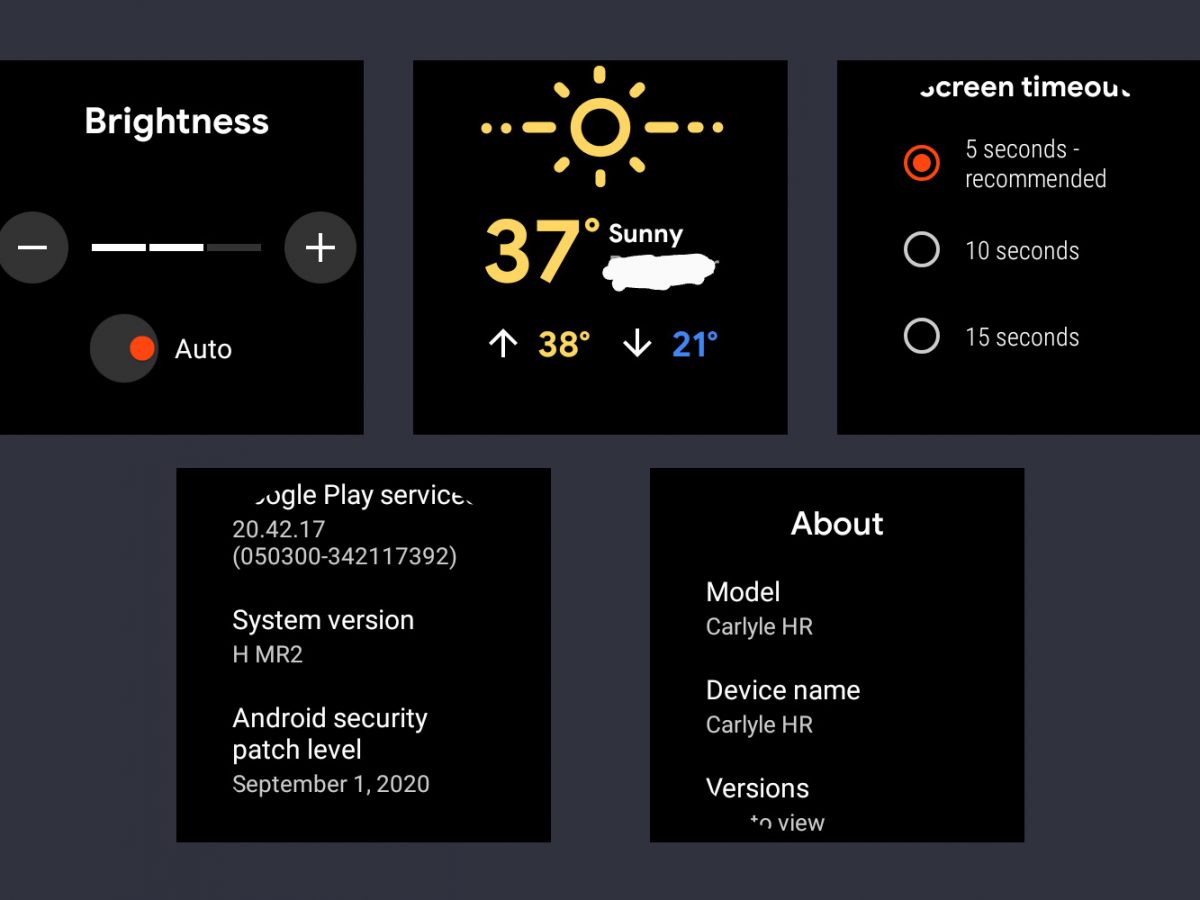Open the Device name setting
Viewport: 1200px width, 900px height.
coord(782,706)
